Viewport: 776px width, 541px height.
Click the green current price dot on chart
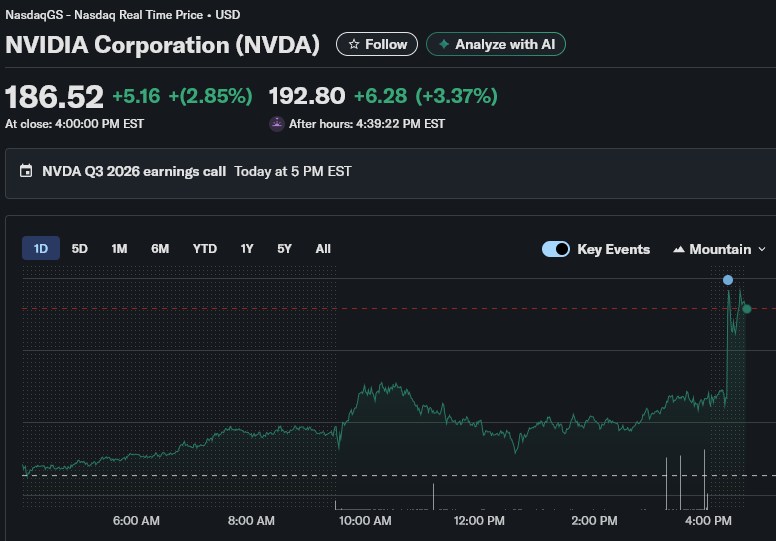747,309
